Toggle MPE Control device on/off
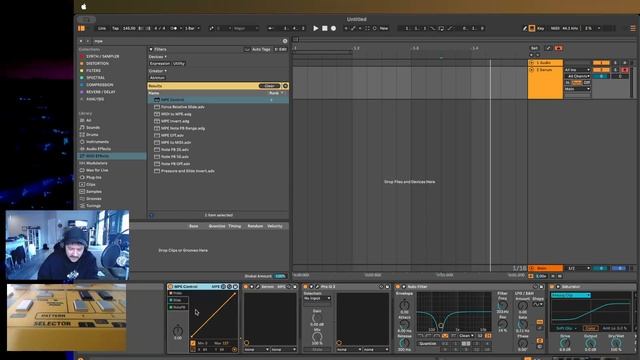Image resolution: width=640 pixels, height=360 pixels. click(x=171, y=287)
